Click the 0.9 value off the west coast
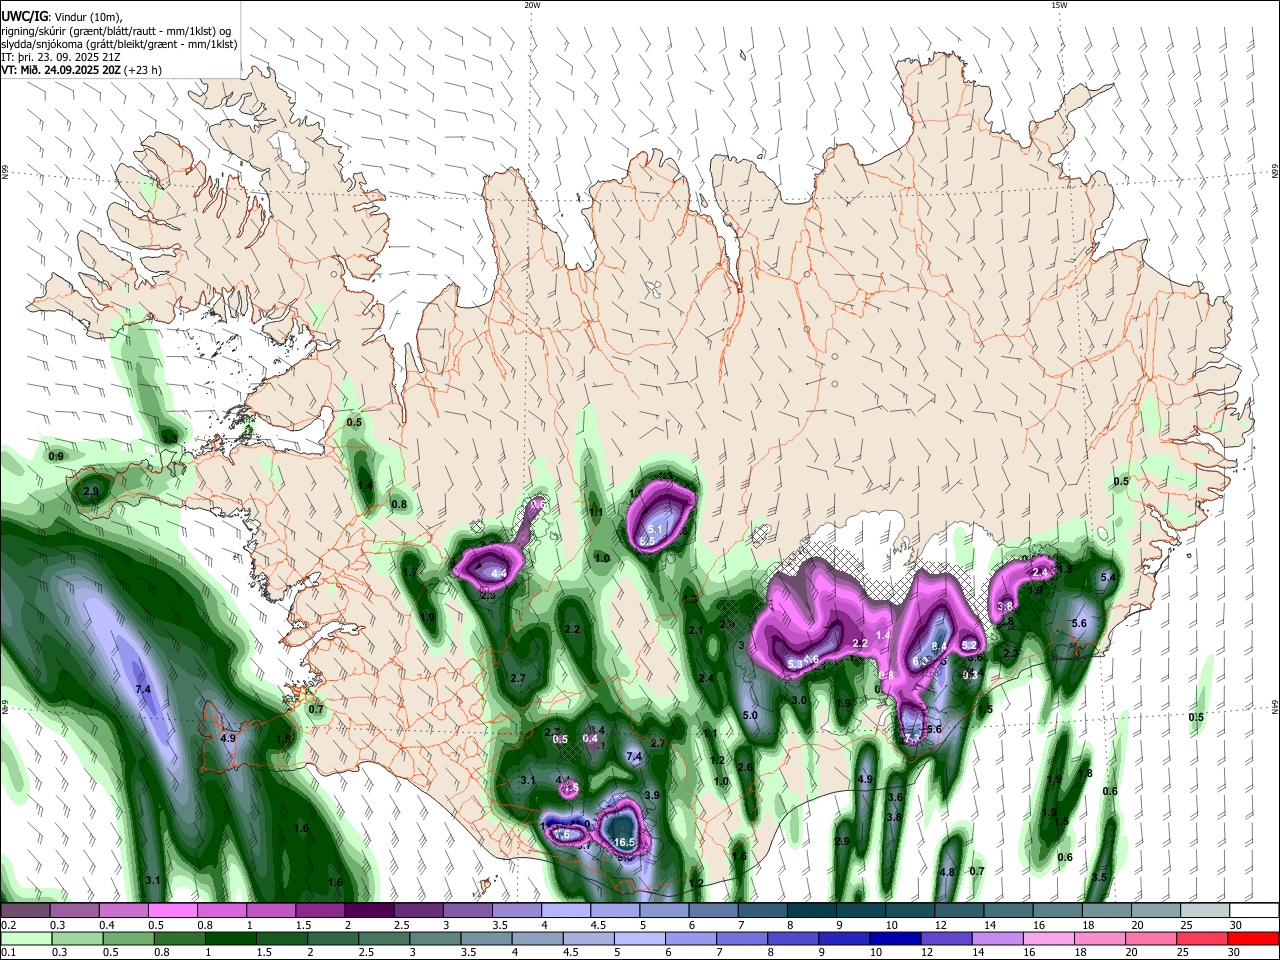1280x960 pixels. point(56,456)
